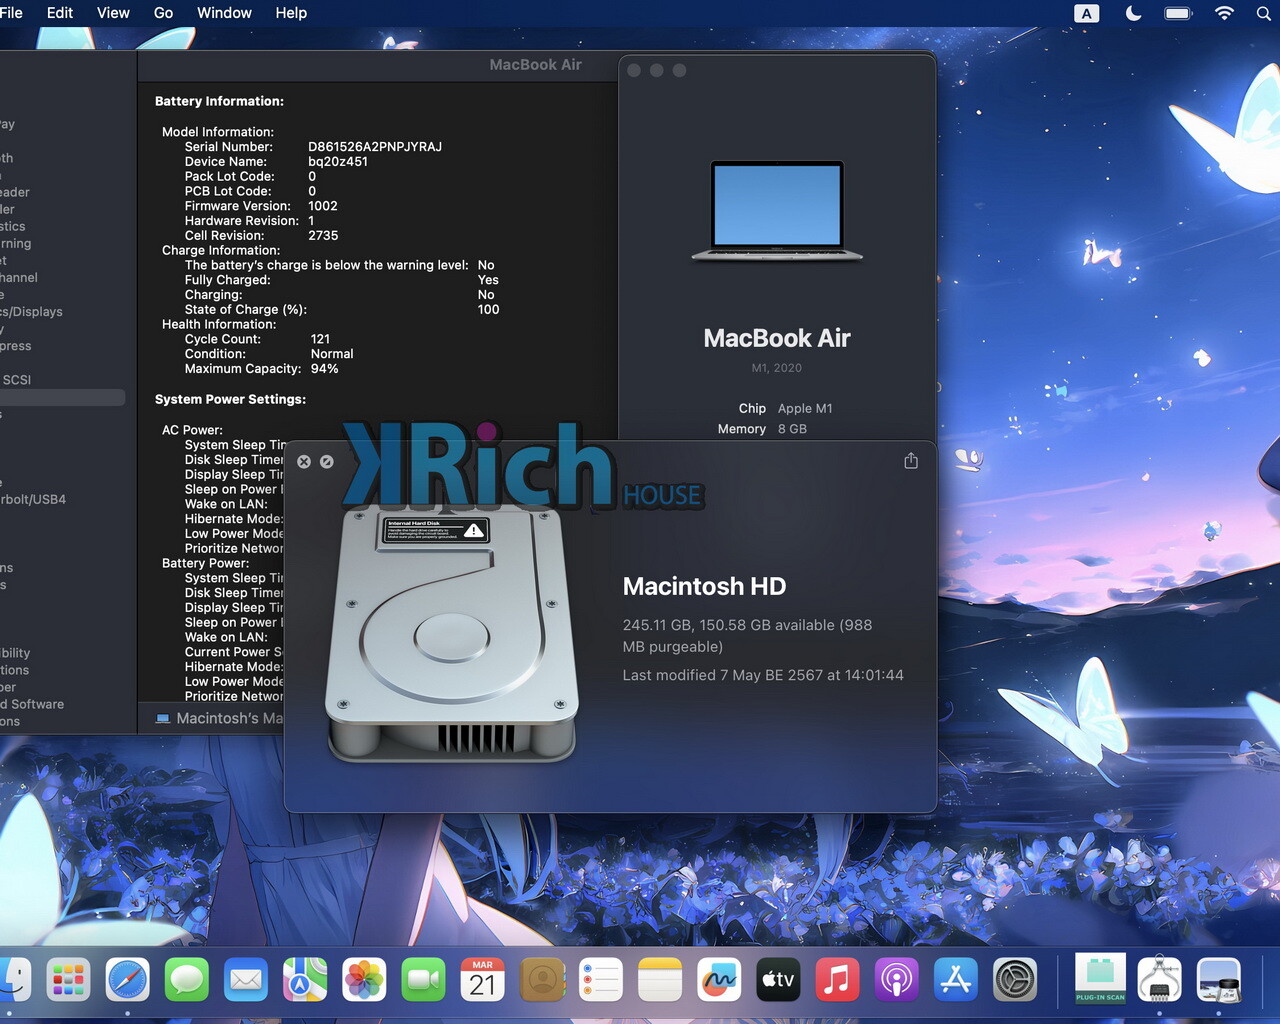
Task: Close the Macintosh HD Quick Look panel
Action: pyautogui.click(x=304, y=462)
